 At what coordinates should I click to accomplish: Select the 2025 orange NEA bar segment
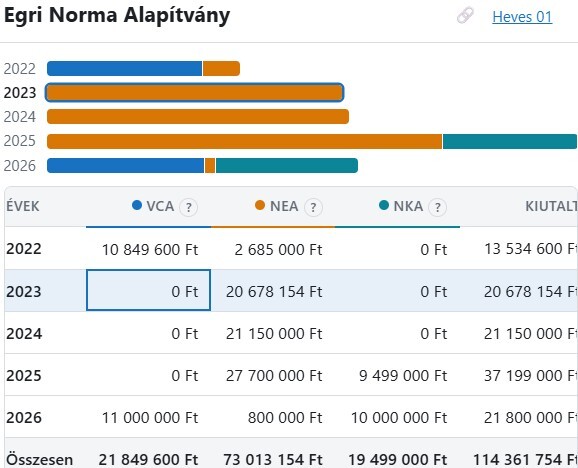pyautogui.click(x=244, y=142)
